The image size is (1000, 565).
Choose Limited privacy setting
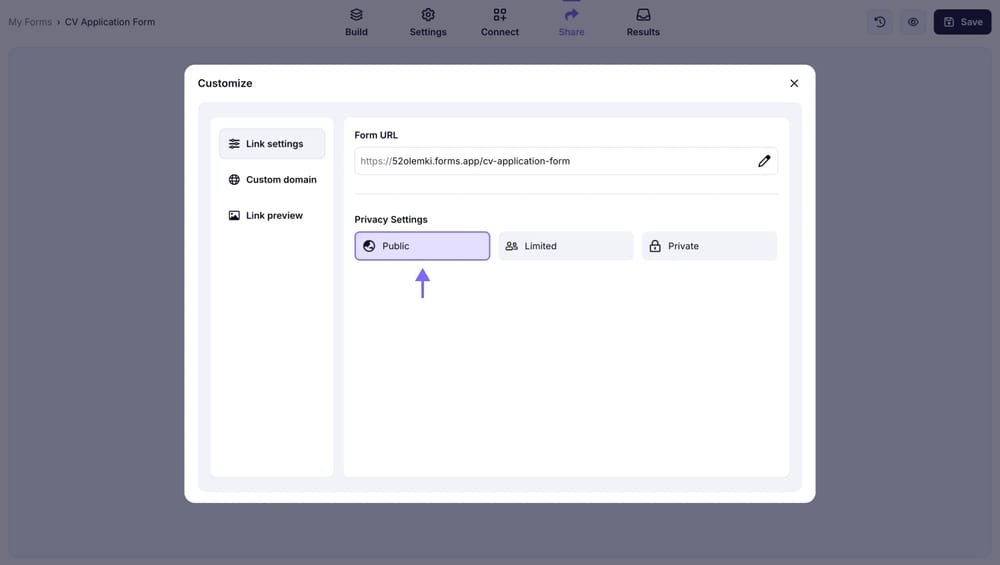tap(566, 246)
